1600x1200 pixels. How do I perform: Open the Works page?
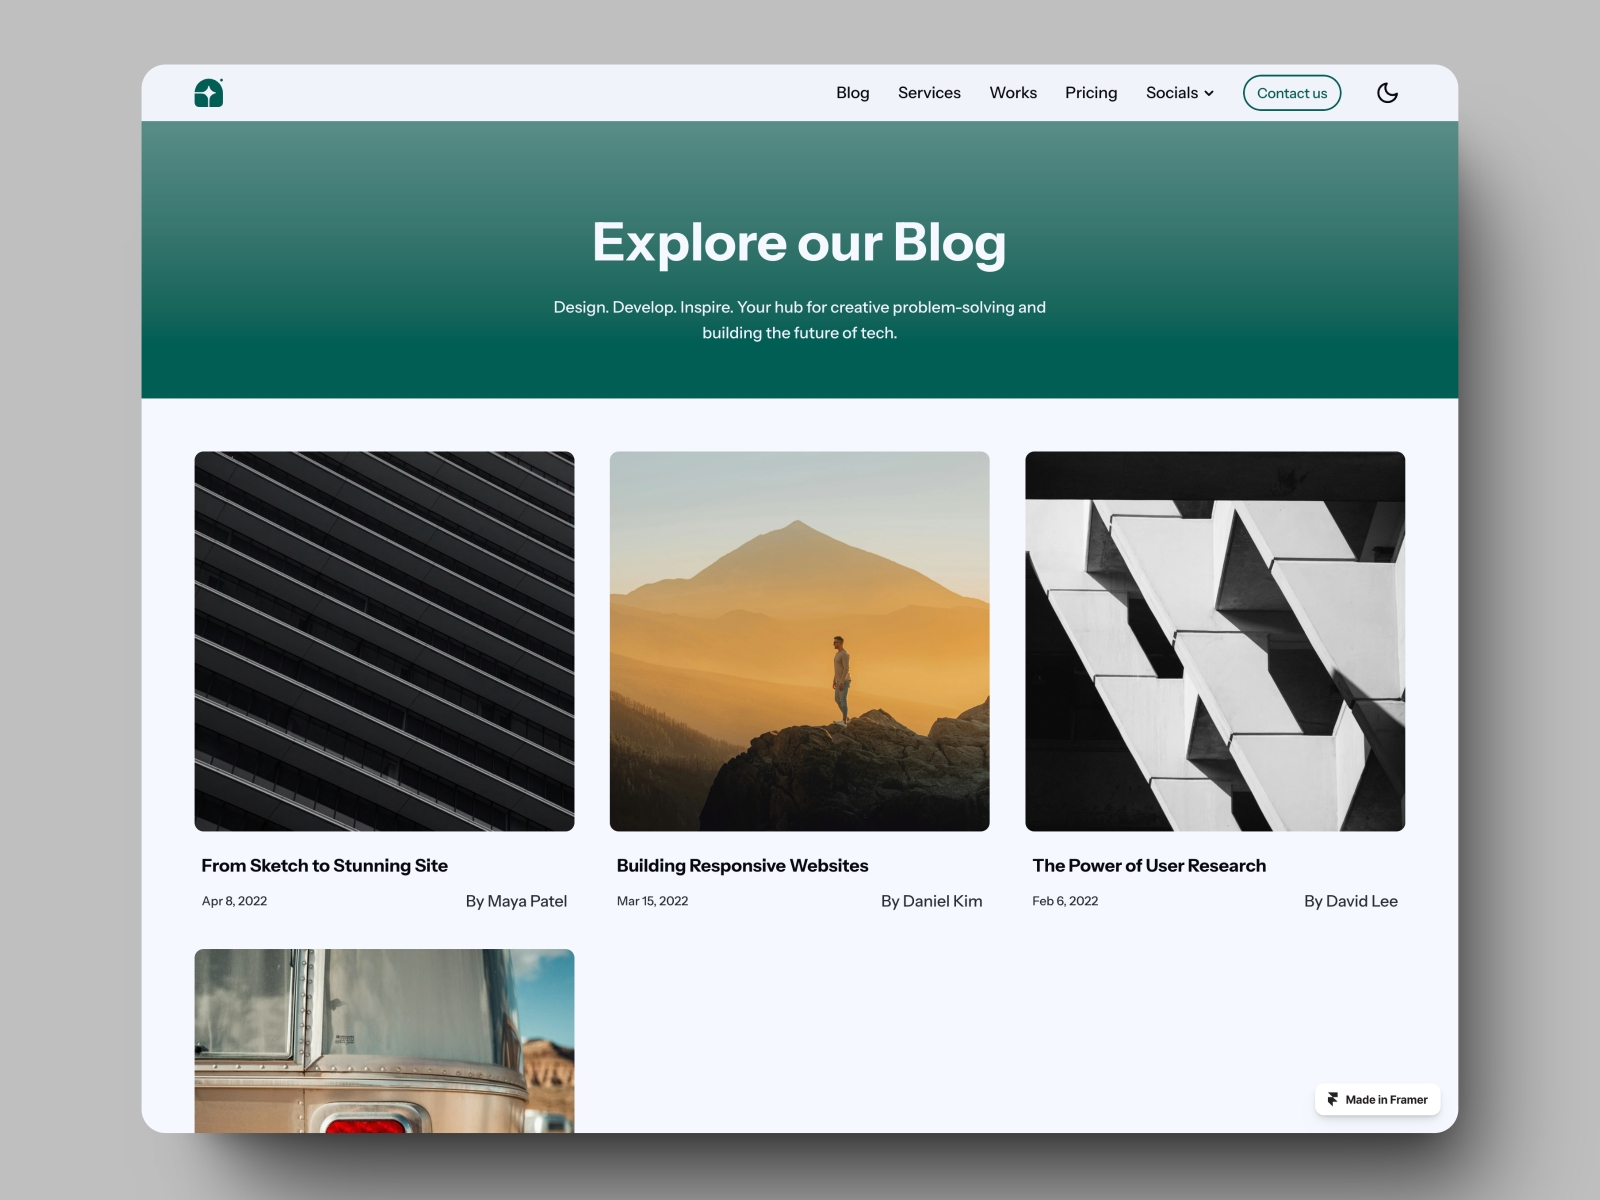[1013, 92]
